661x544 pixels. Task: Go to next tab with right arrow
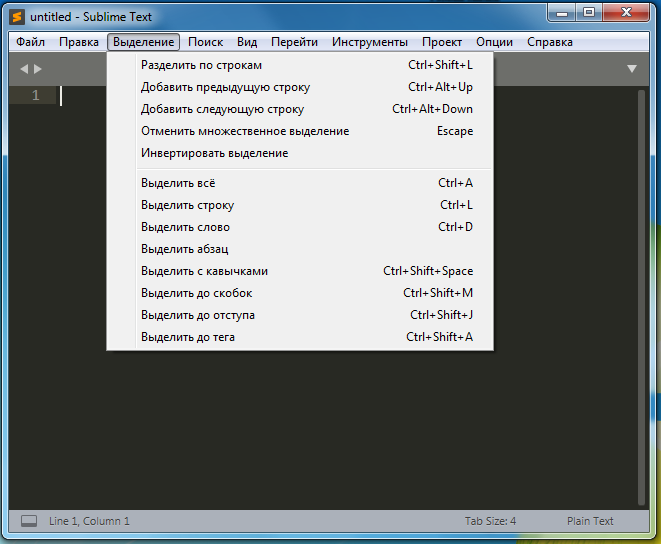[38, 69]
